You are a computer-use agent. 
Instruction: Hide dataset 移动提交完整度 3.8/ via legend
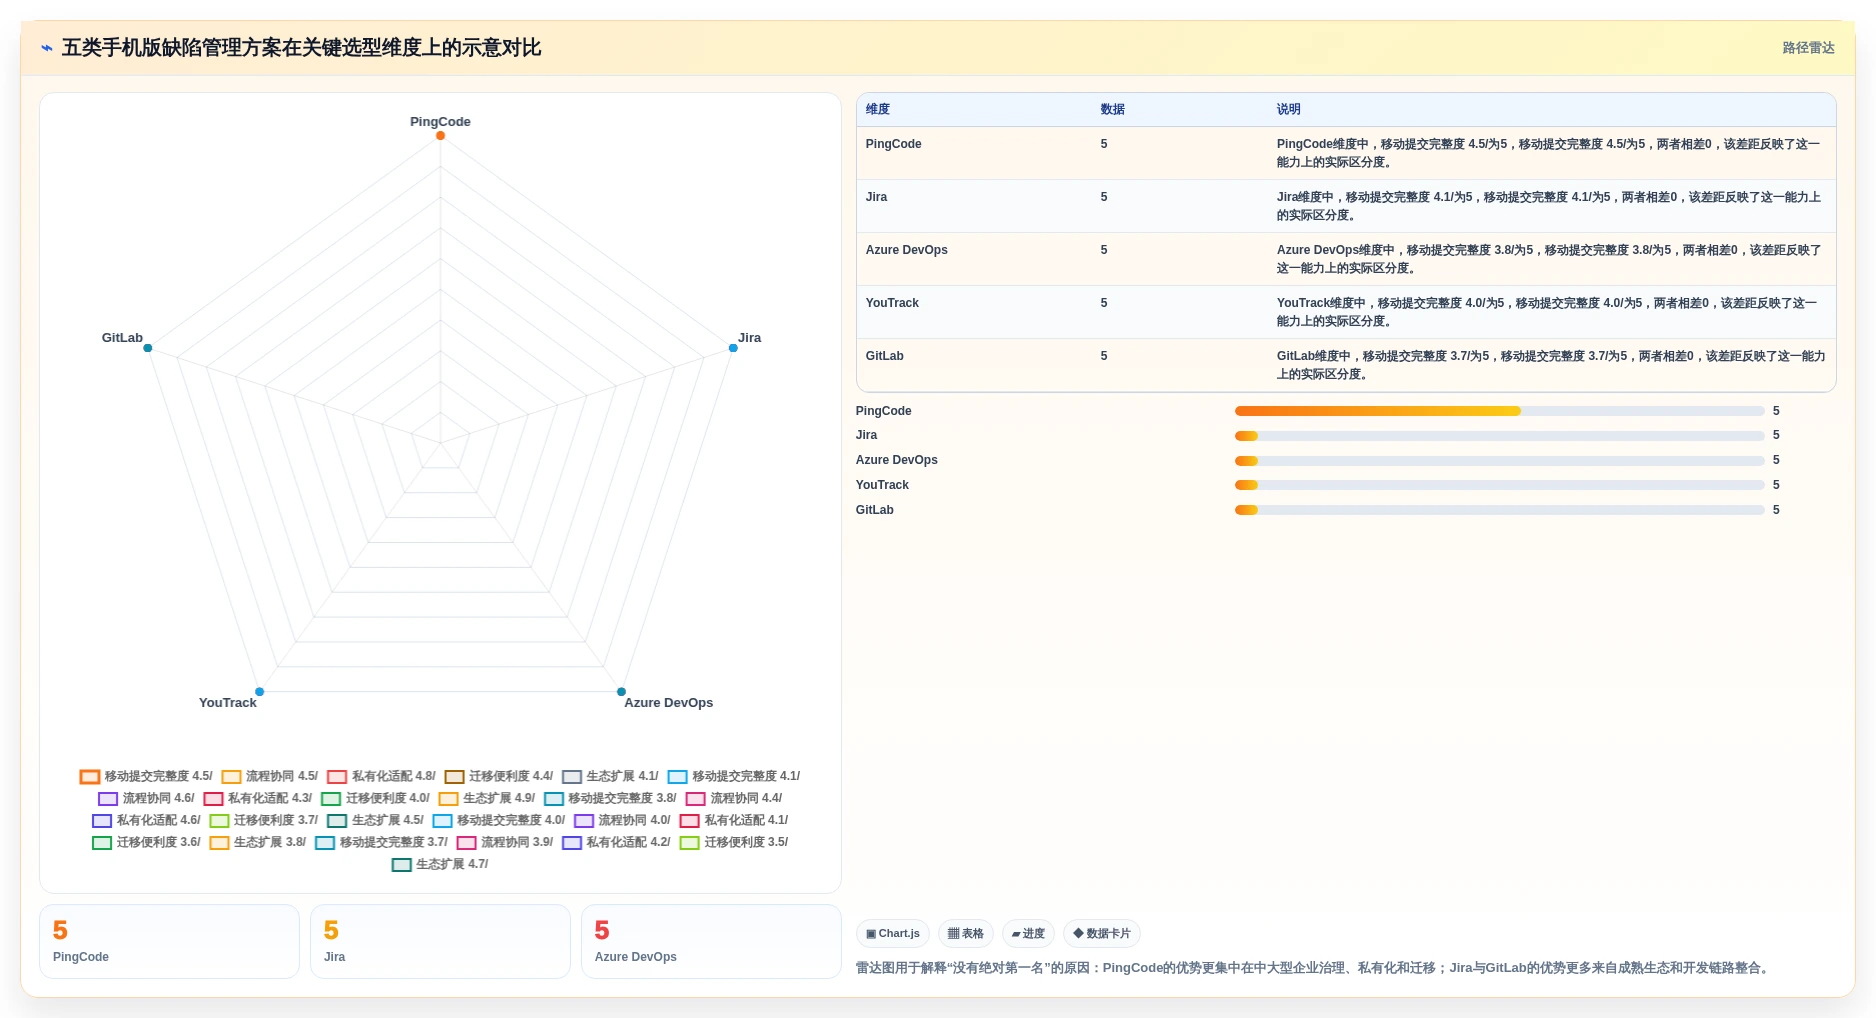pyautogui.click(x=610, y=799)
